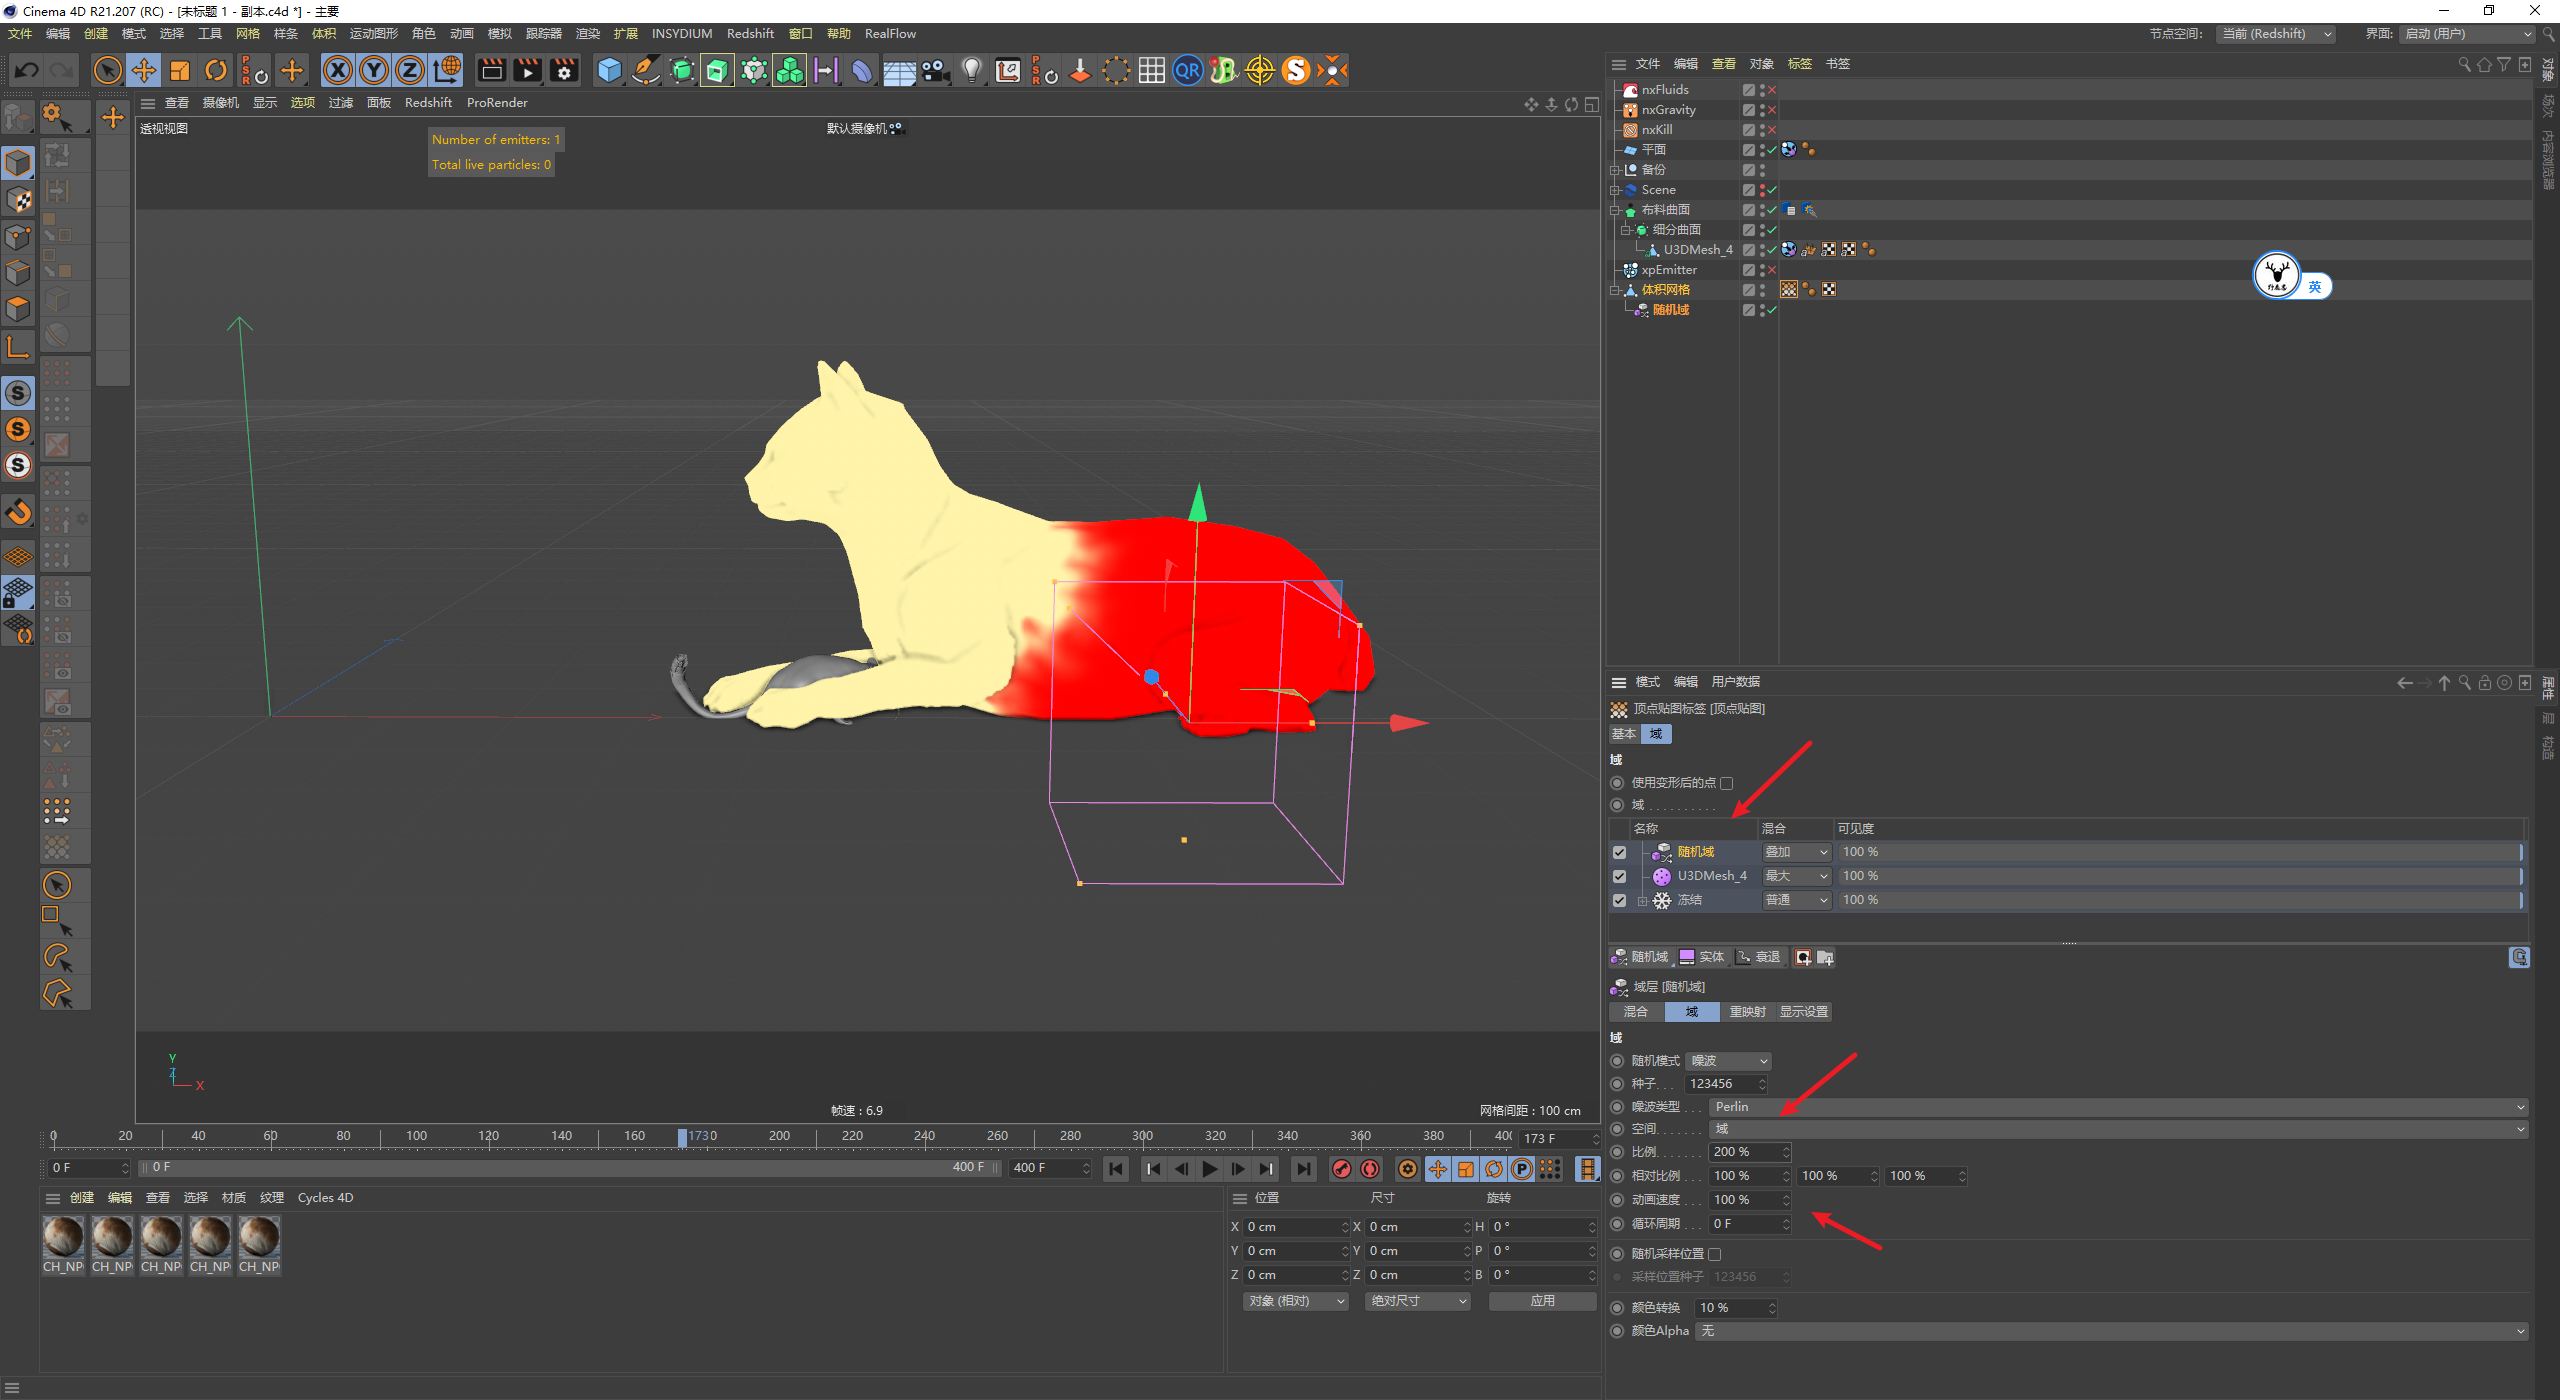Image resolution: width=2560 pixels, height=1400 pixels.
Task: Switch to the 重映射 tab
Action: click(1747, 1012)
